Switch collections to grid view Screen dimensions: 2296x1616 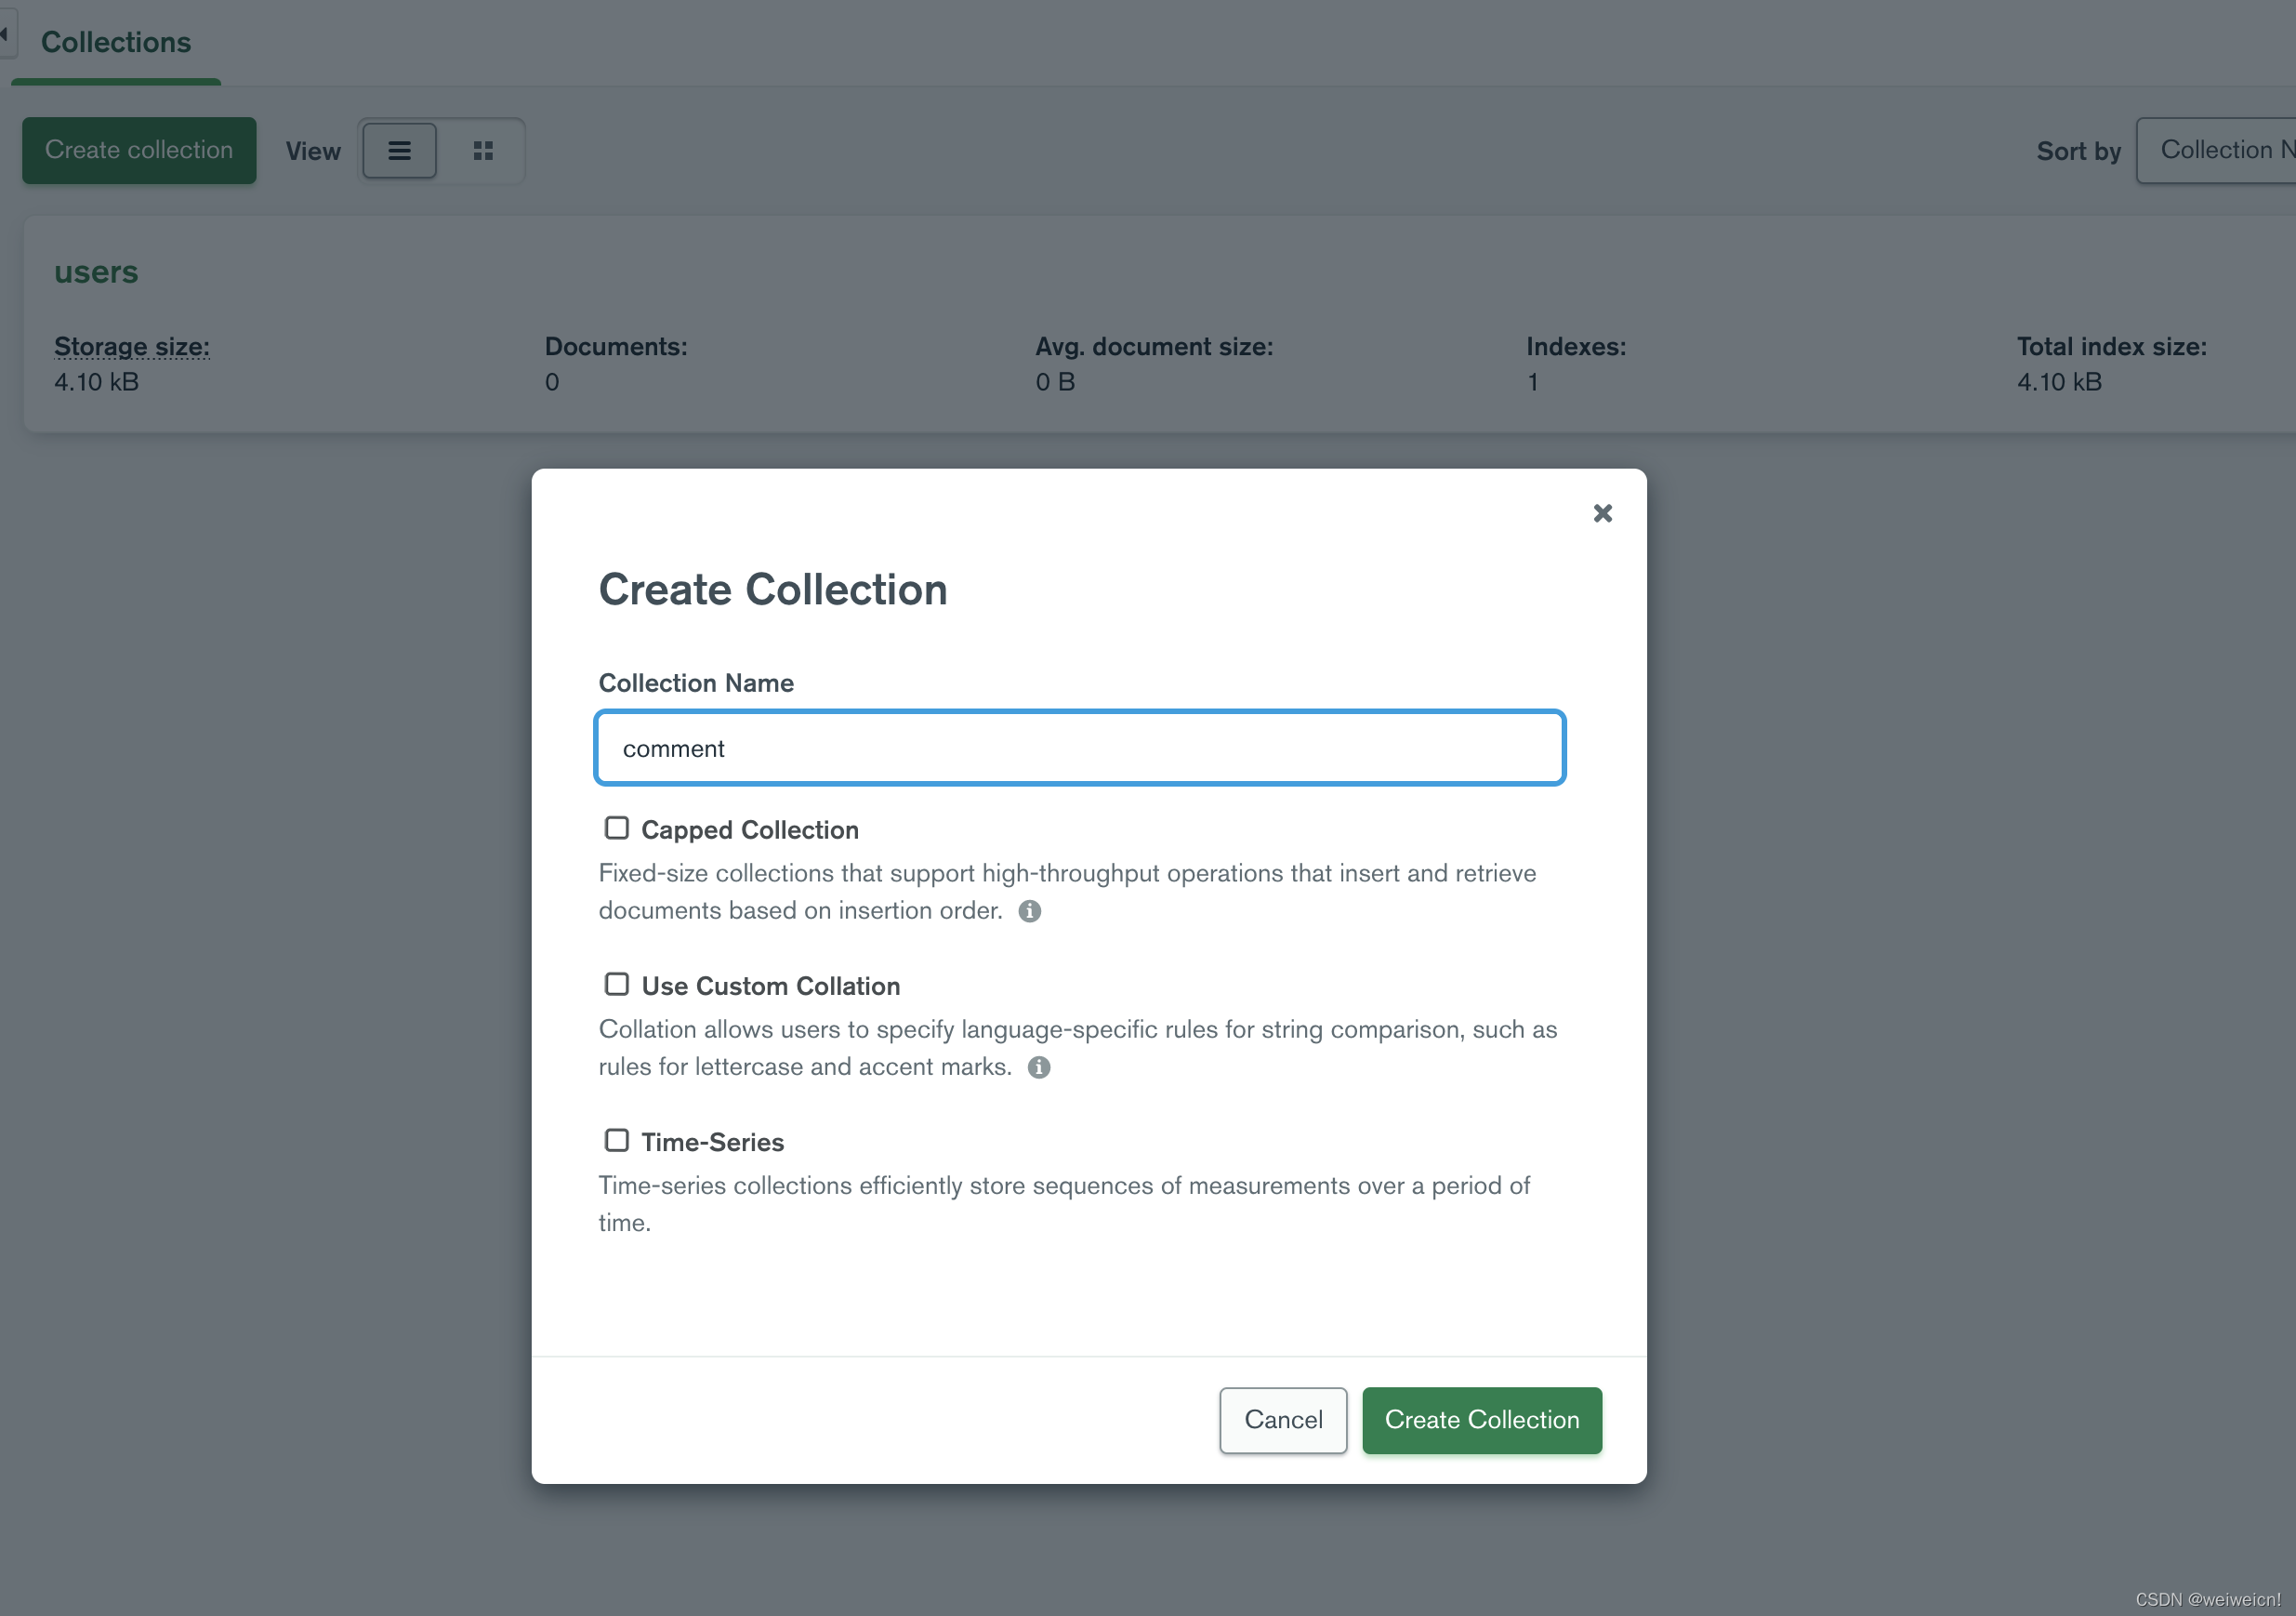click(x=483, y=150)
